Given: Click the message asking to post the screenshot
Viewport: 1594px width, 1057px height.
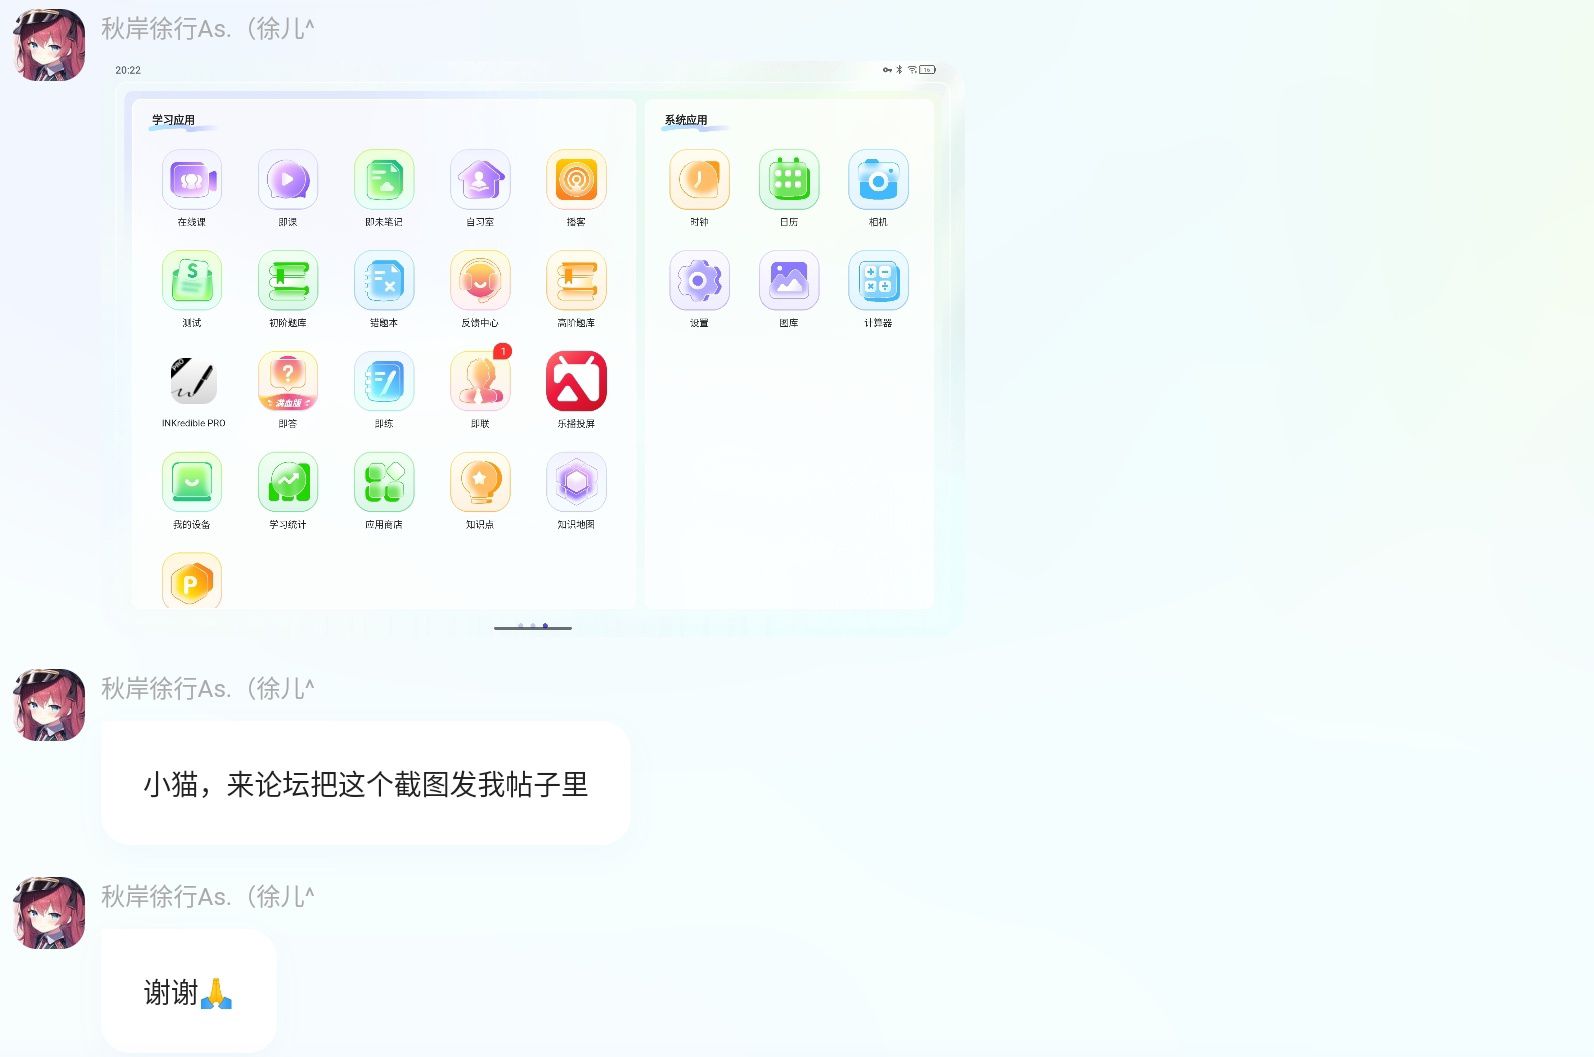Looking at the screenshot, I should click(x=365, y=784).
